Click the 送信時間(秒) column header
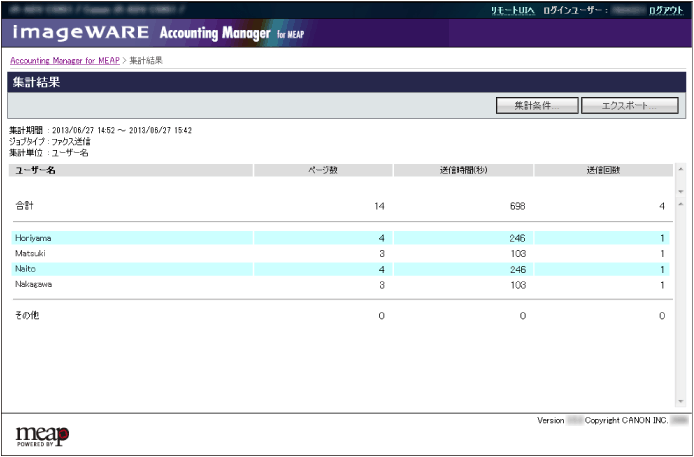The image size is (694, 457). (462, 170)
